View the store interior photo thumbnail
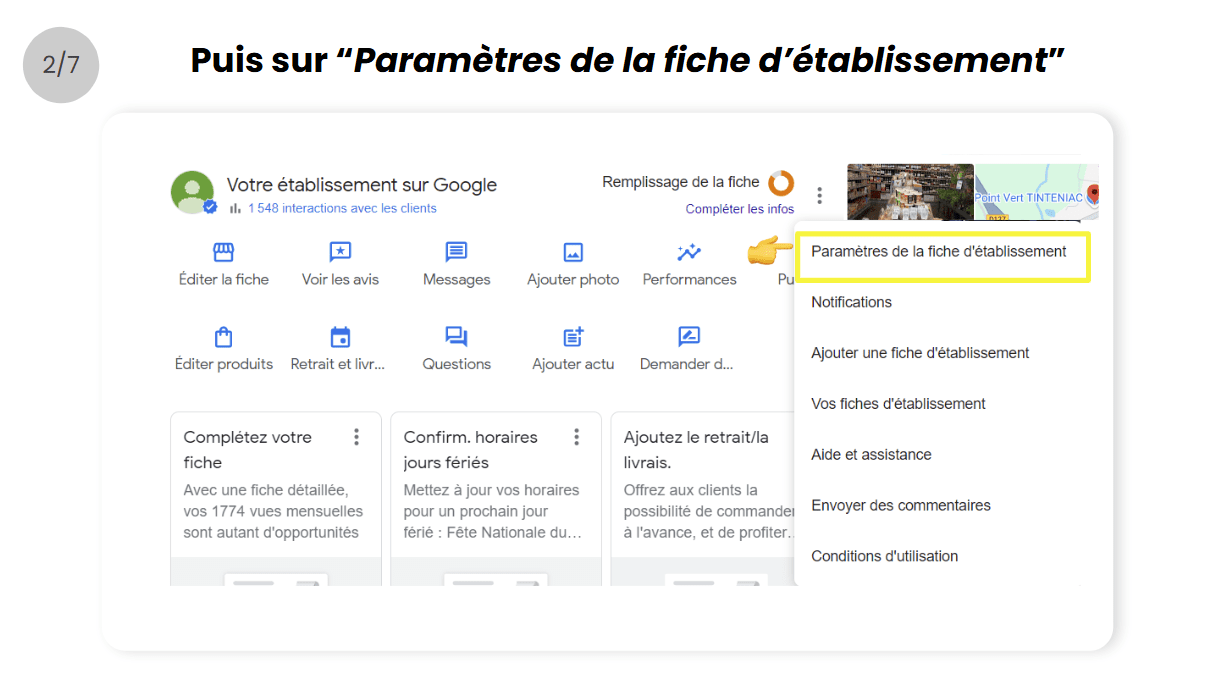Screen dimensions: 1208x676 (910, 192)
